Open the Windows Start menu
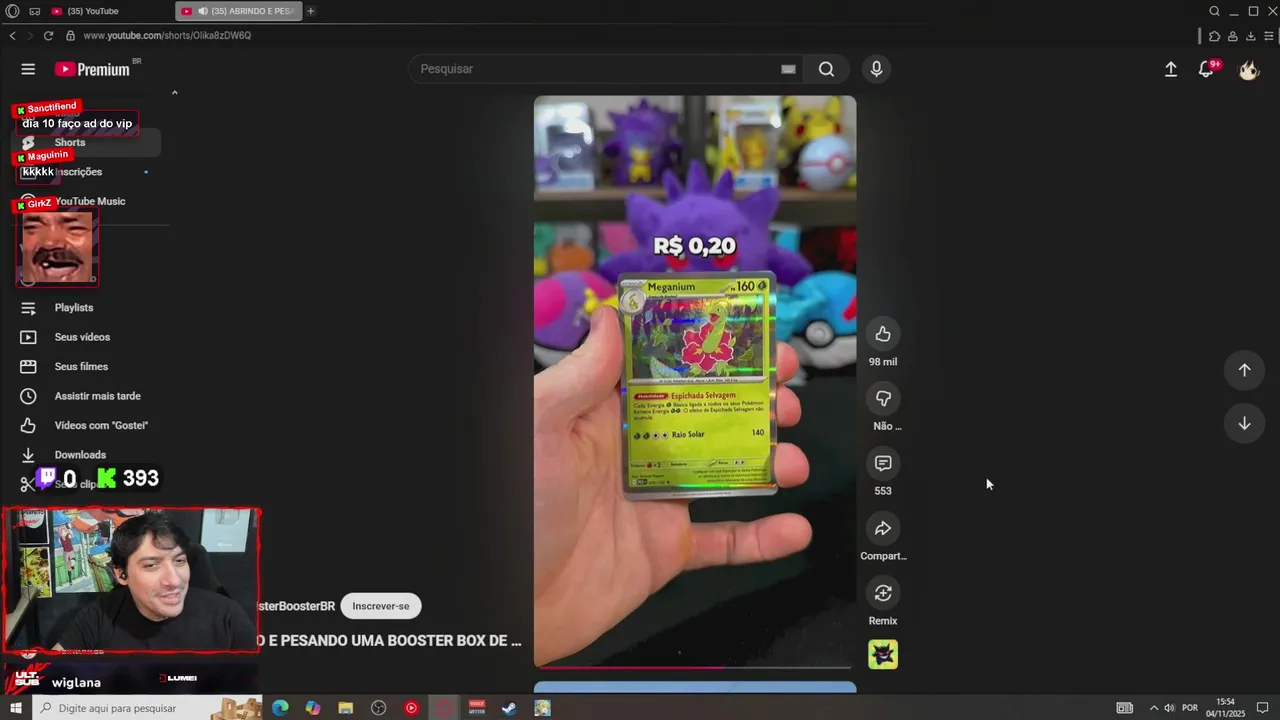 (x=15, y=708)
